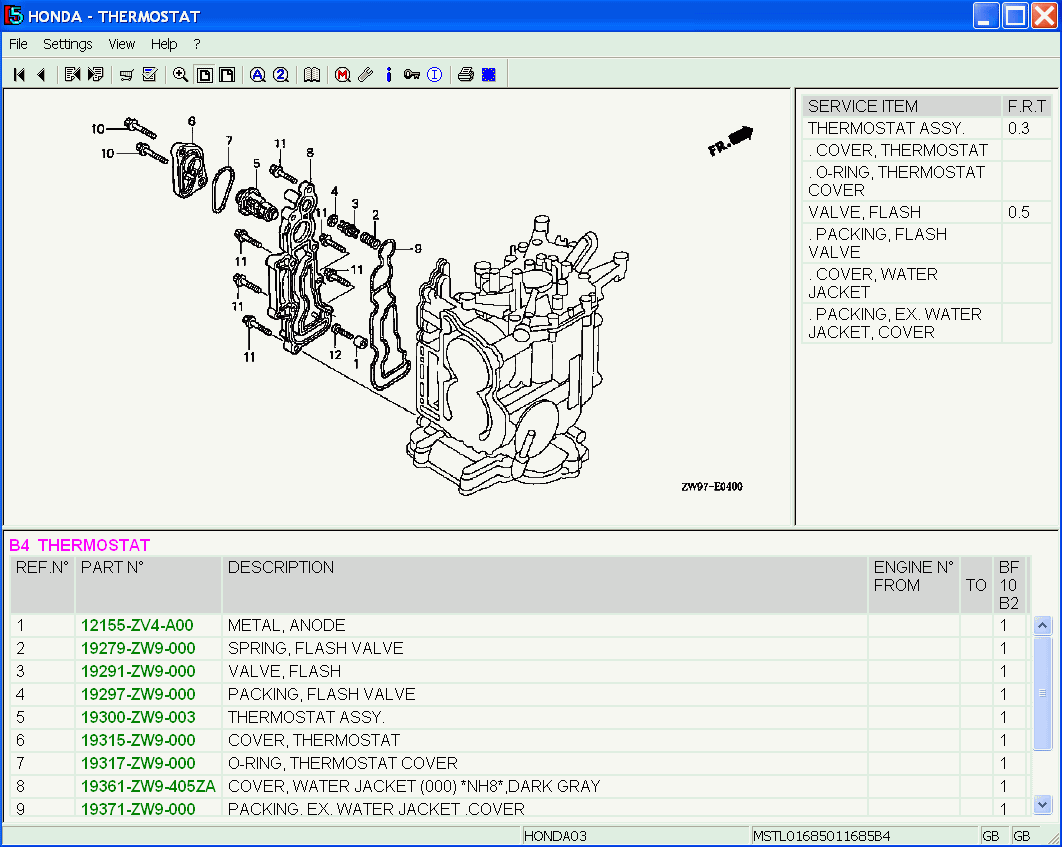This screenshot has height=847, width=1062.
Task: Click part number 19315-ZW9-000
Action: 138,740
